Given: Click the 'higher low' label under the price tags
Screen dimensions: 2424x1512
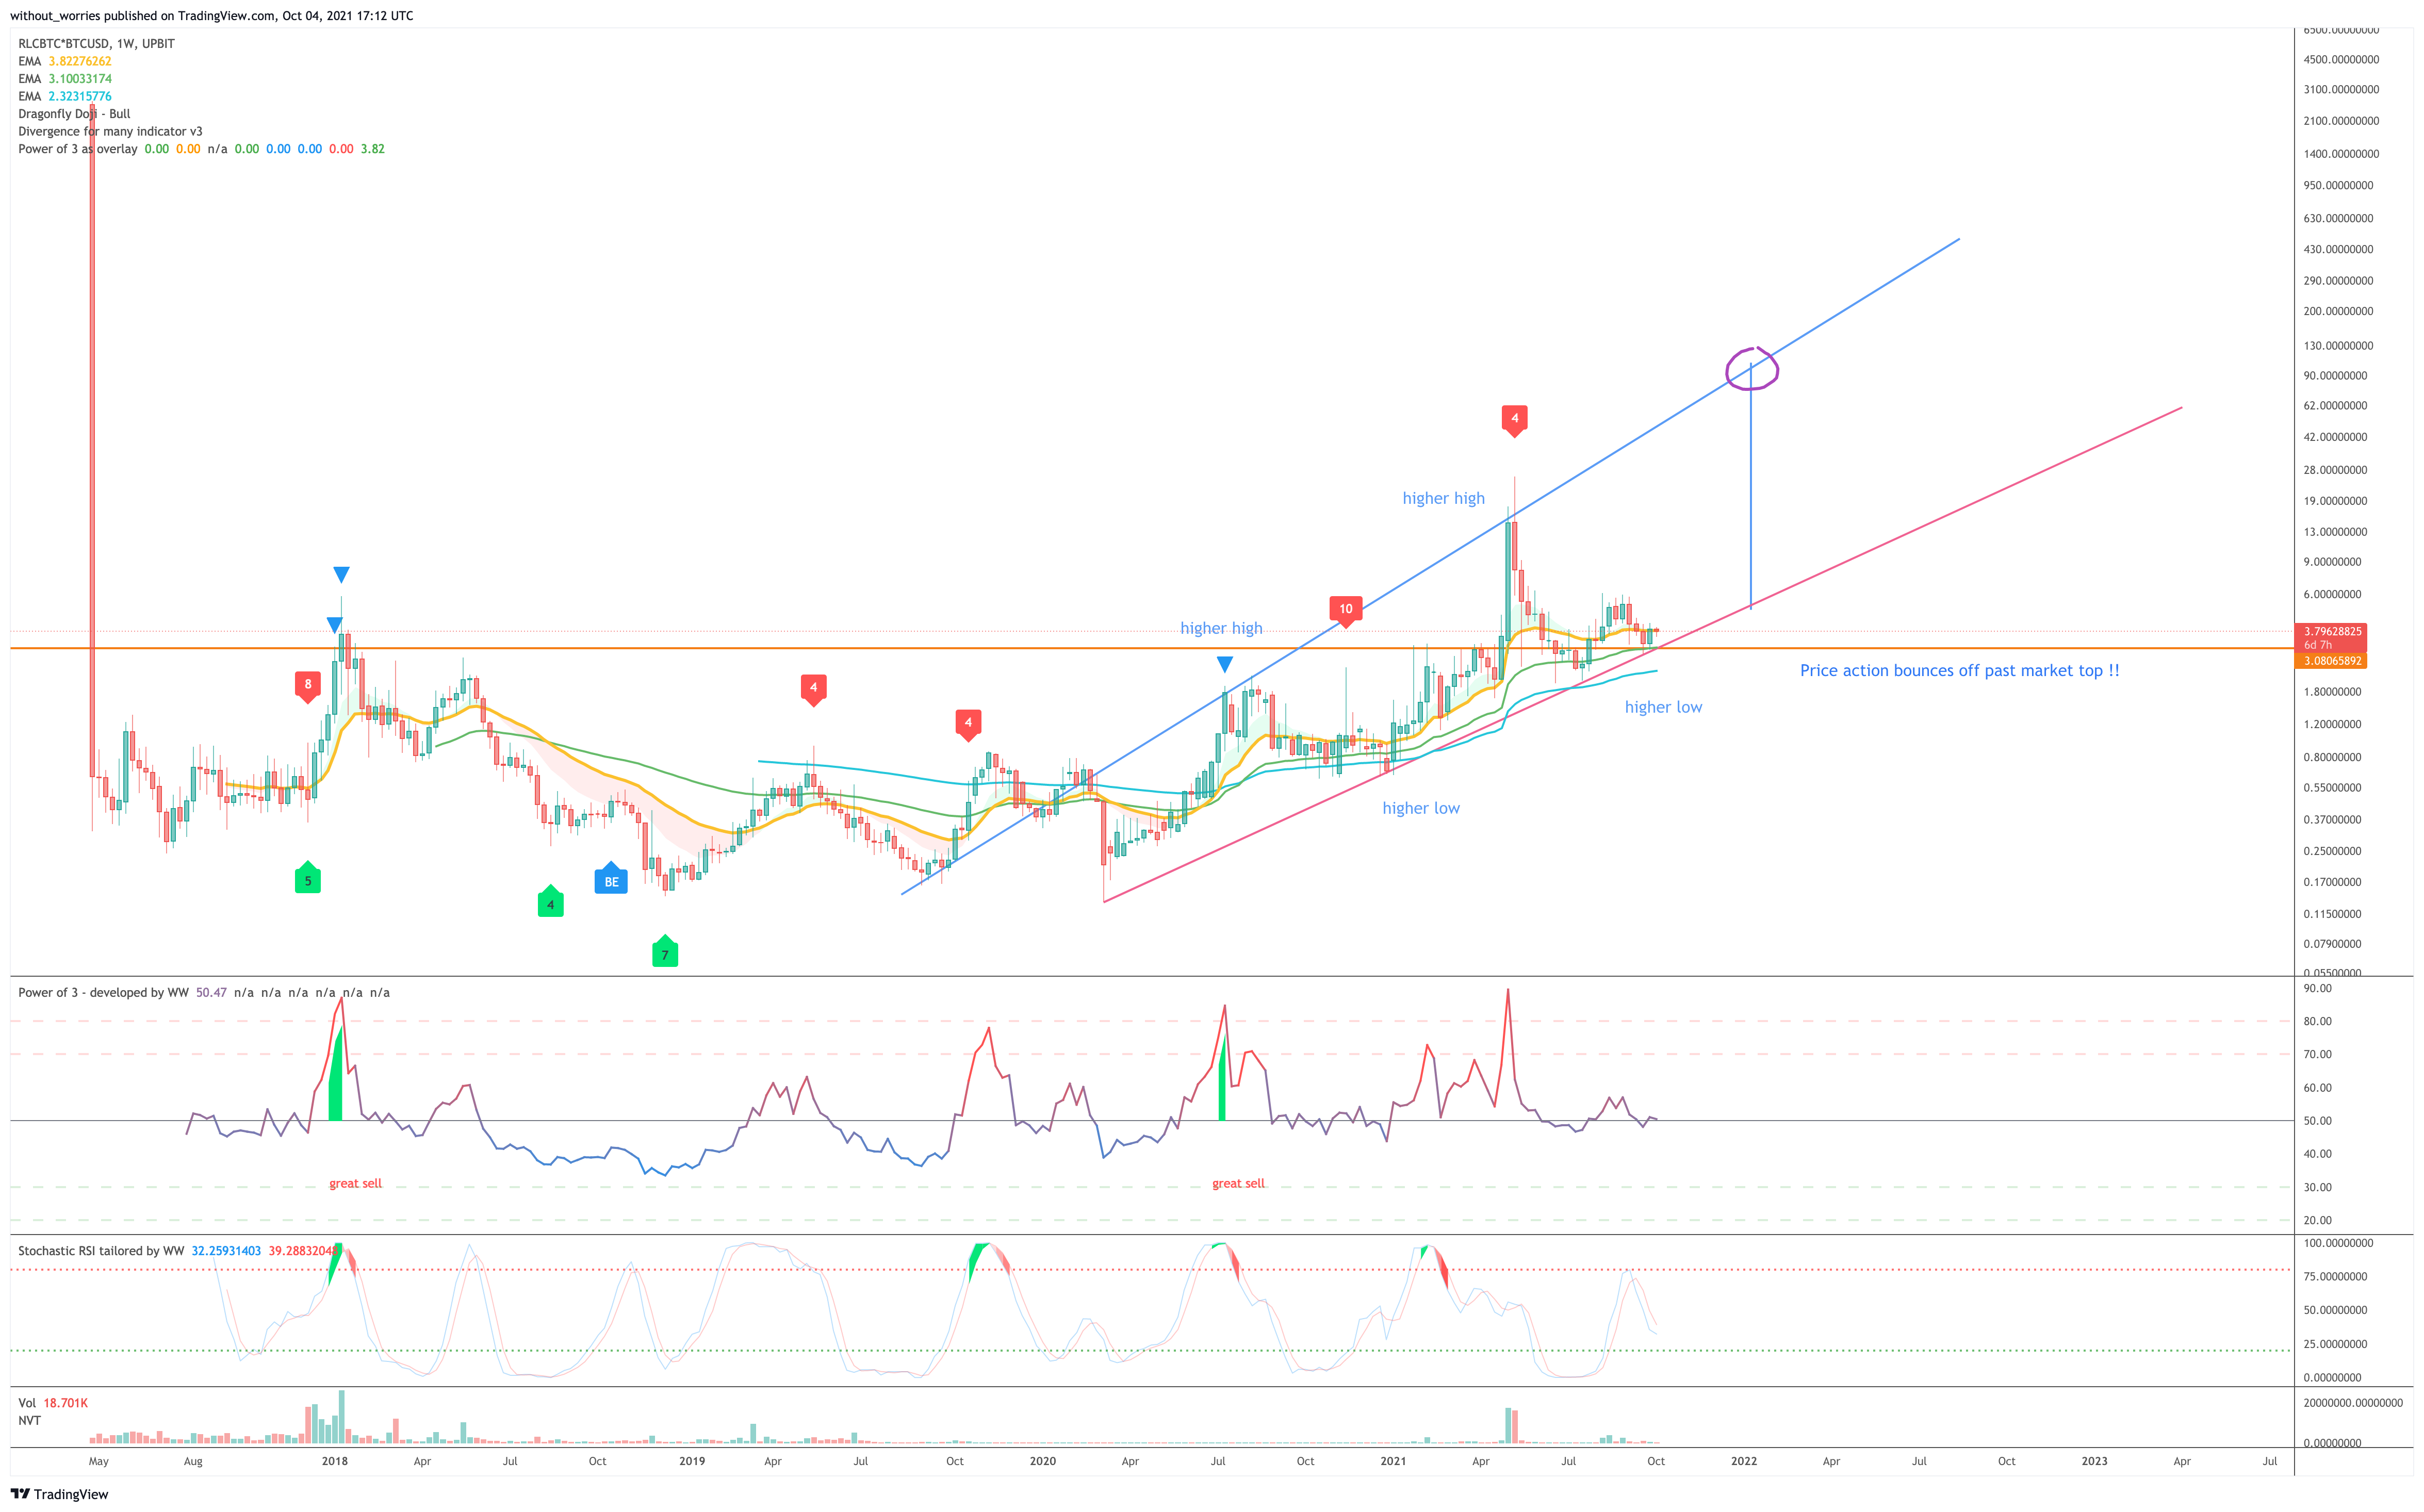Looking at the screenshot, I should tap(1663, 707).
